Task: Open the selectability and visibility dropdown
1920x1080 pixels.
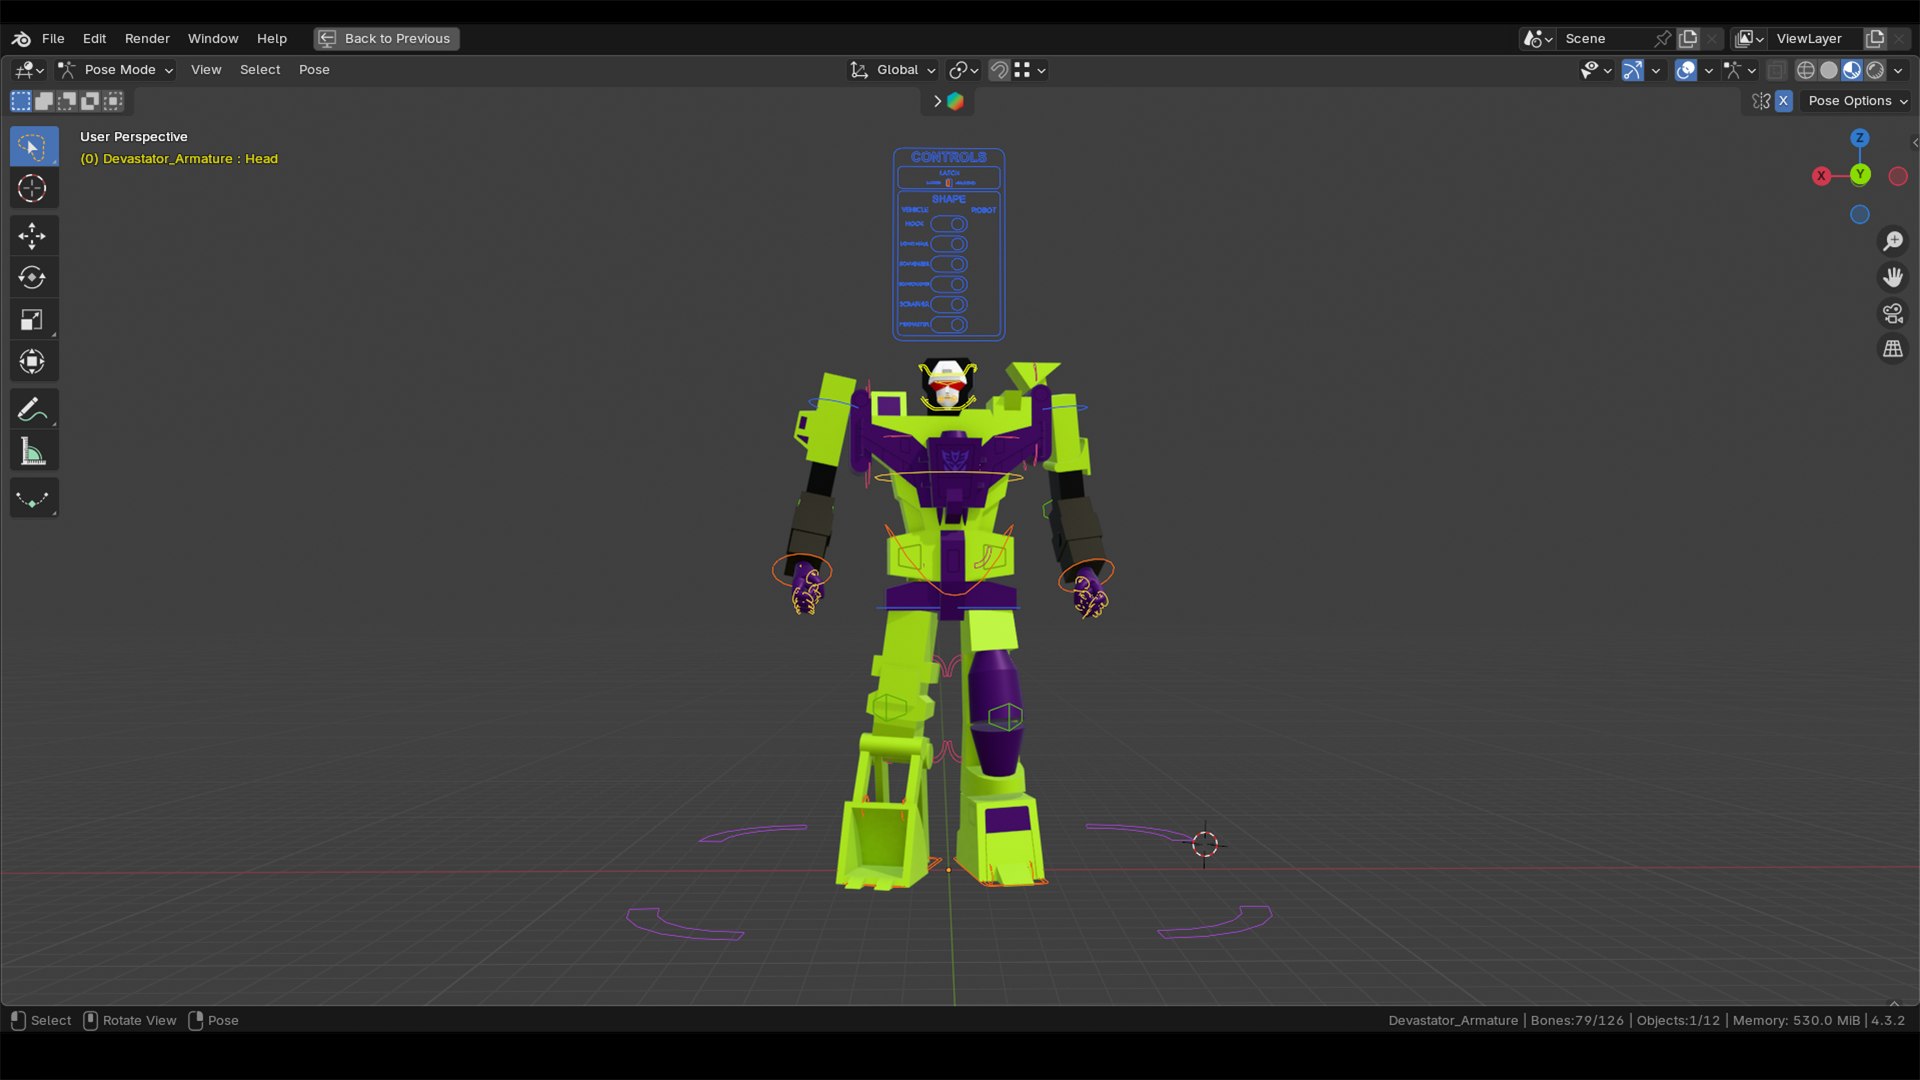Action: point(1596,70)
